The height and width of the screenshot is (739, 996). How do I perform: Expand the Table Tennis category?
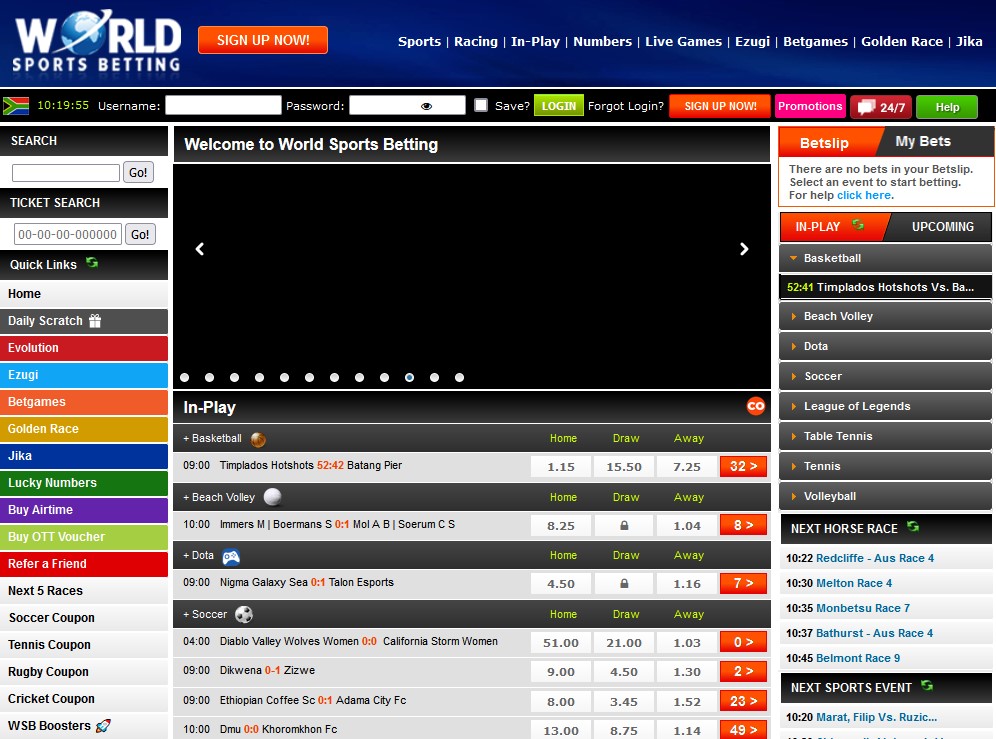885,436
